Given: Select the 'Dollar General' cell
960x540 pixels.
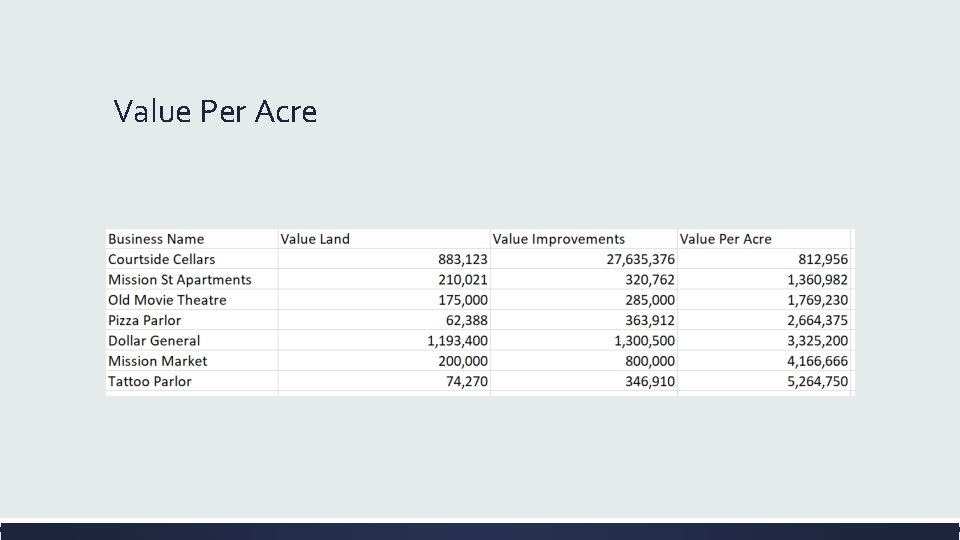Looking at the screenshot, I should [x=154, y=340].
